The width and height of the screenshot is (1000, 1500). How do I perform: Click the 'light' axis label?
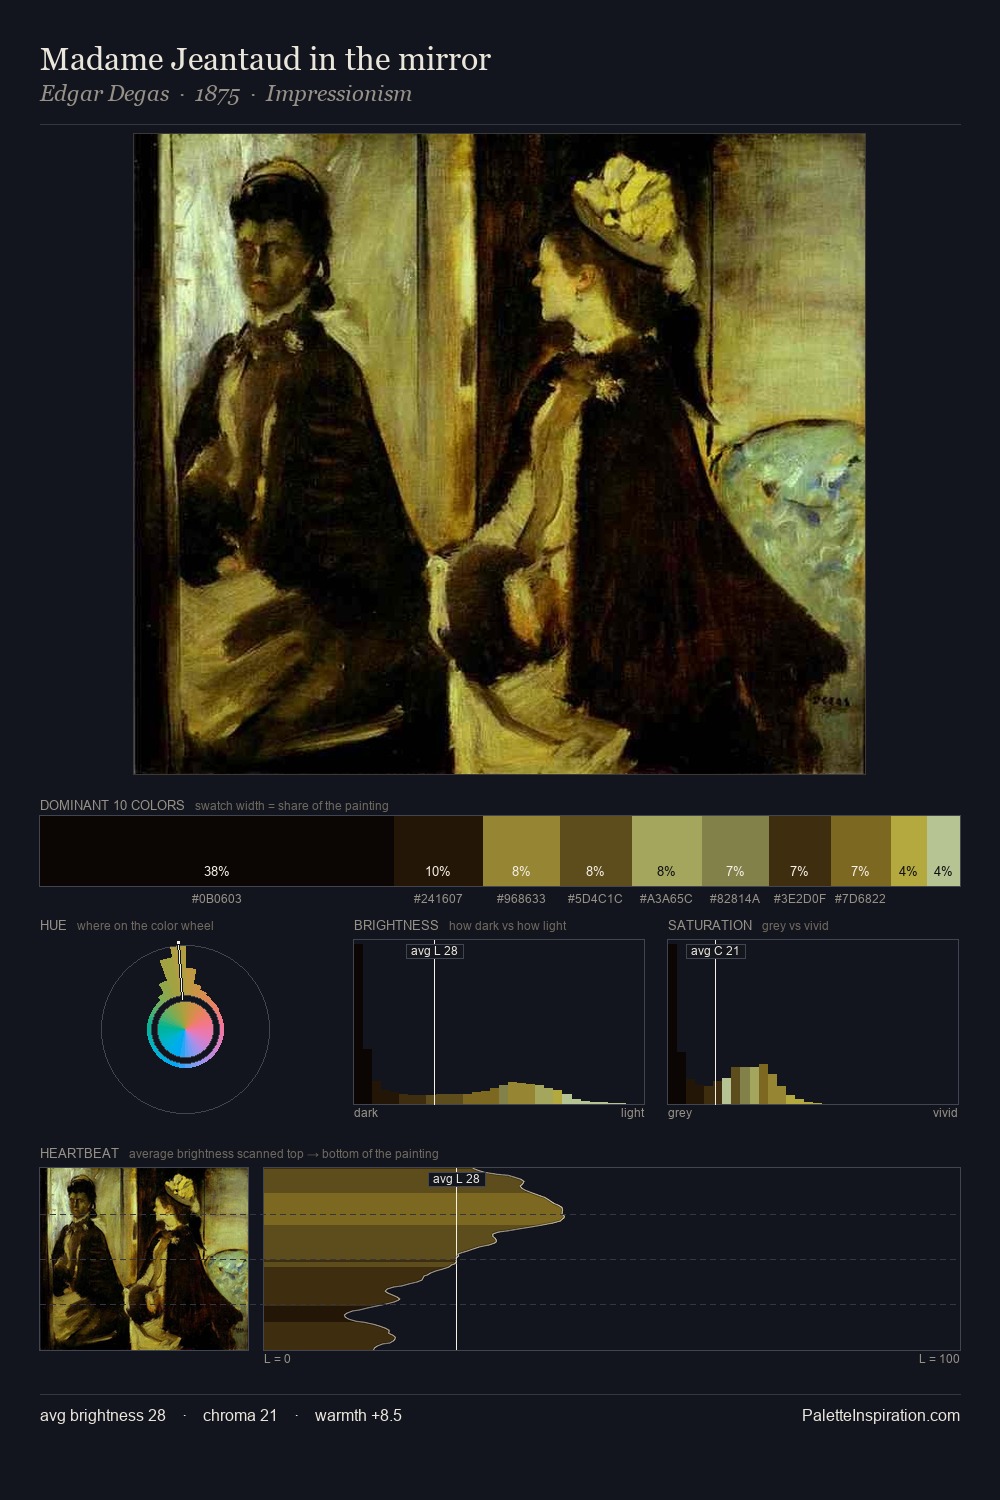click(x=632, y=1113)
